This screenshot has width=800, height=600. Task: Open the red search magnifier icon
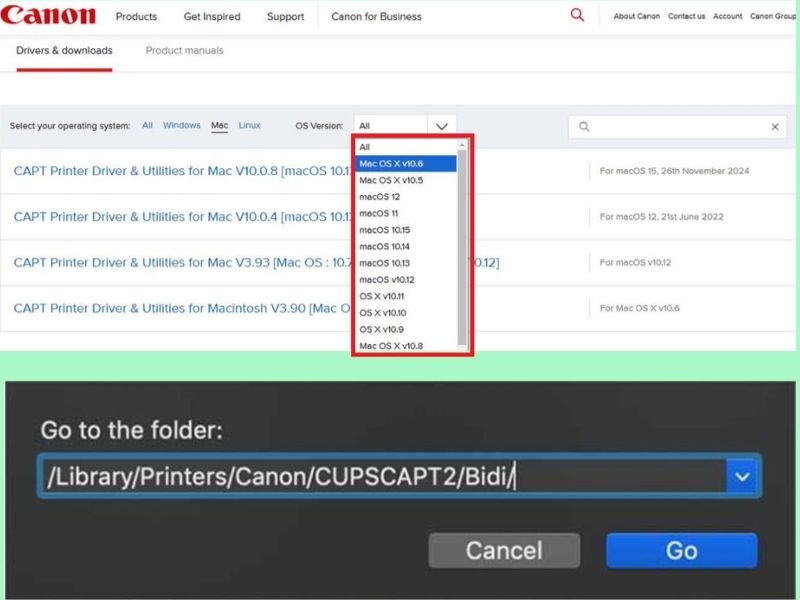577,15
